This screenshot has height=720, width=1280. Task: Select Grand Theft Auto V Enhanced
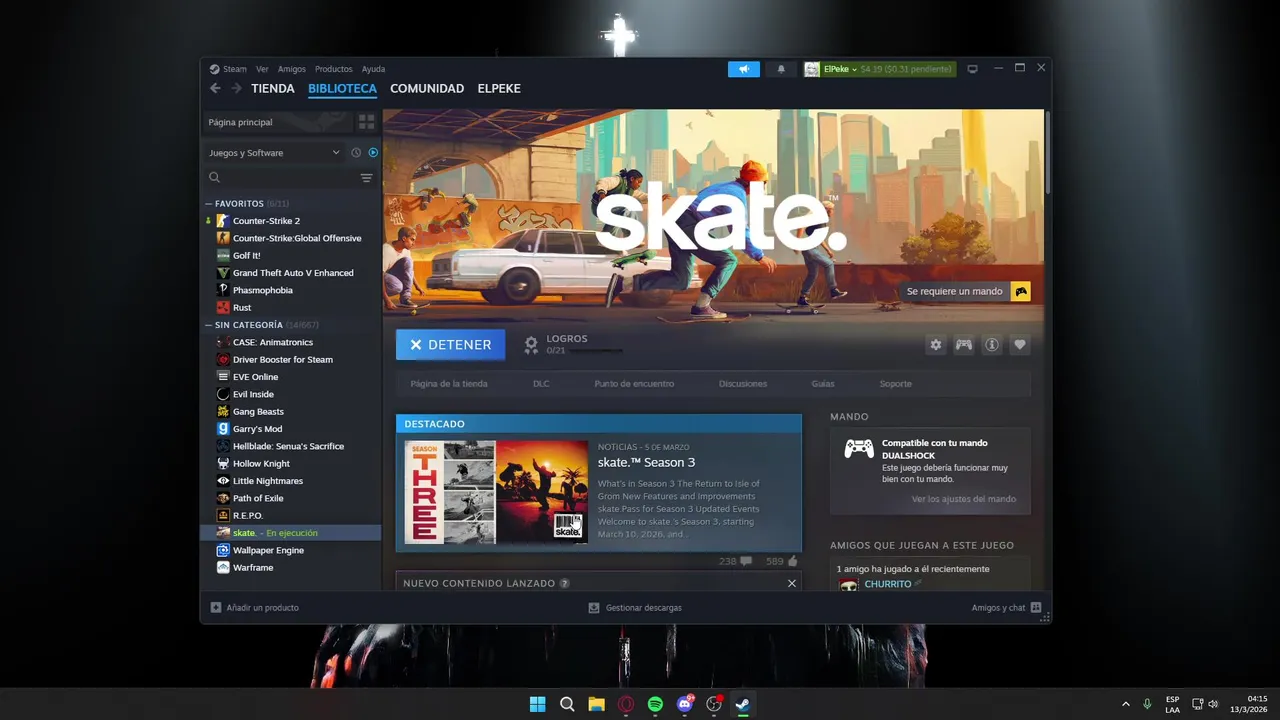pyautogui.click(x=291, y=273)
